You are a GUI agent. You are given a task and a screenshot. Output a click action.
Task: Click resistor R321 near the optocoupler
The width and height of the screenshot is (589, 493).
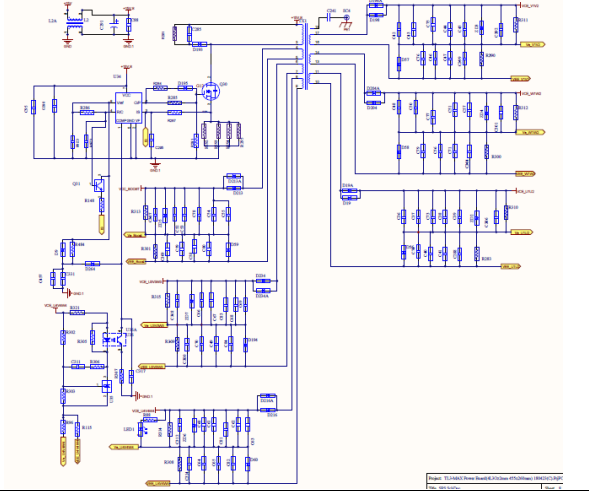click(x=77, y=313)
